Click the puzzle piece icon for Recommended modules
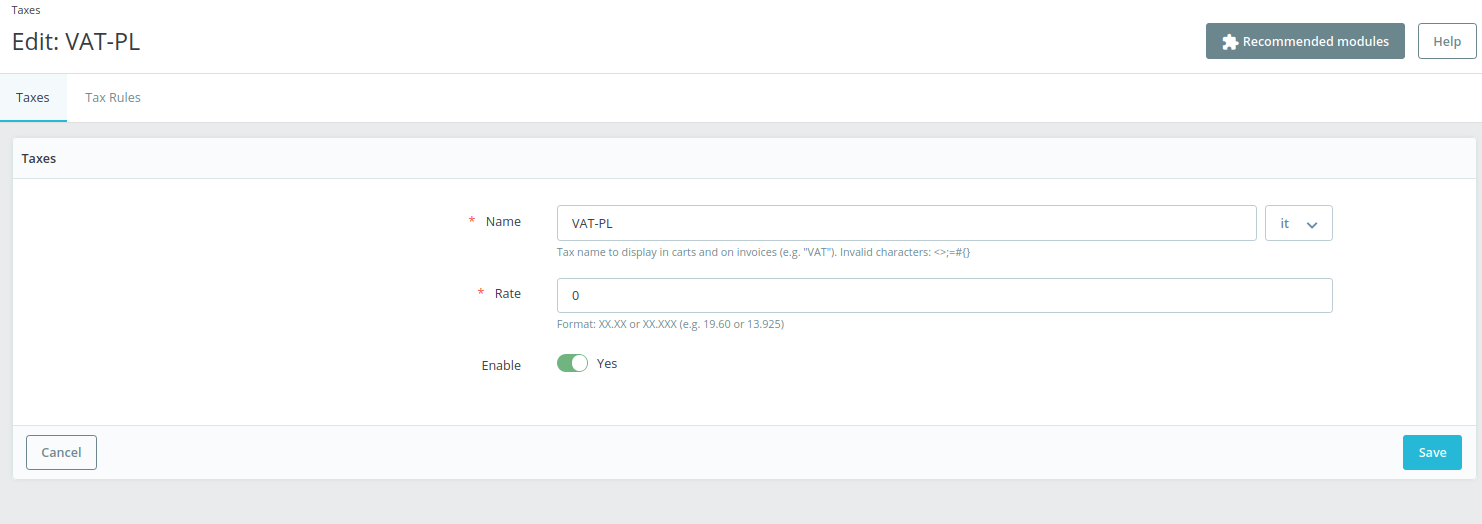The height and width of the screenshot is (524, 1482). 1230,42
